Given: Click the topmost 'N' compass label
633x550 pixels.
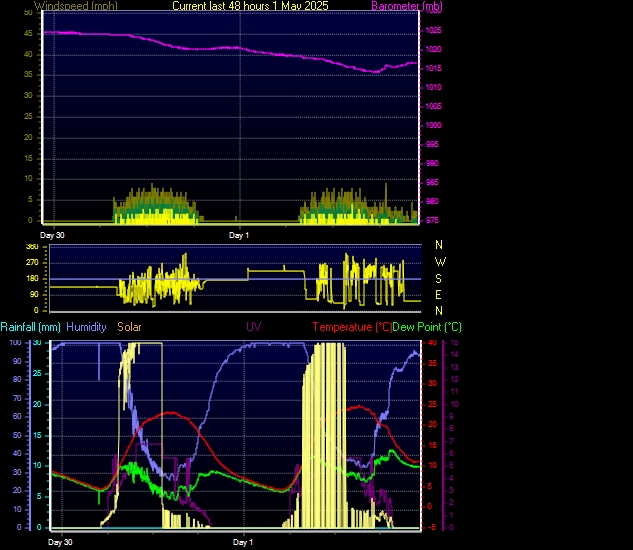Looking at the screenshot, I should tap(439, 245).
